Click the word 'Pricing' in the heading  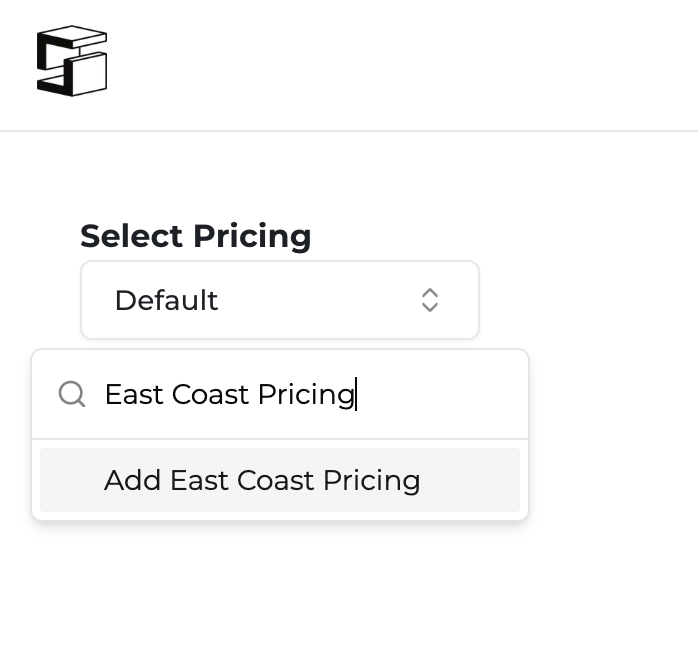252,236
